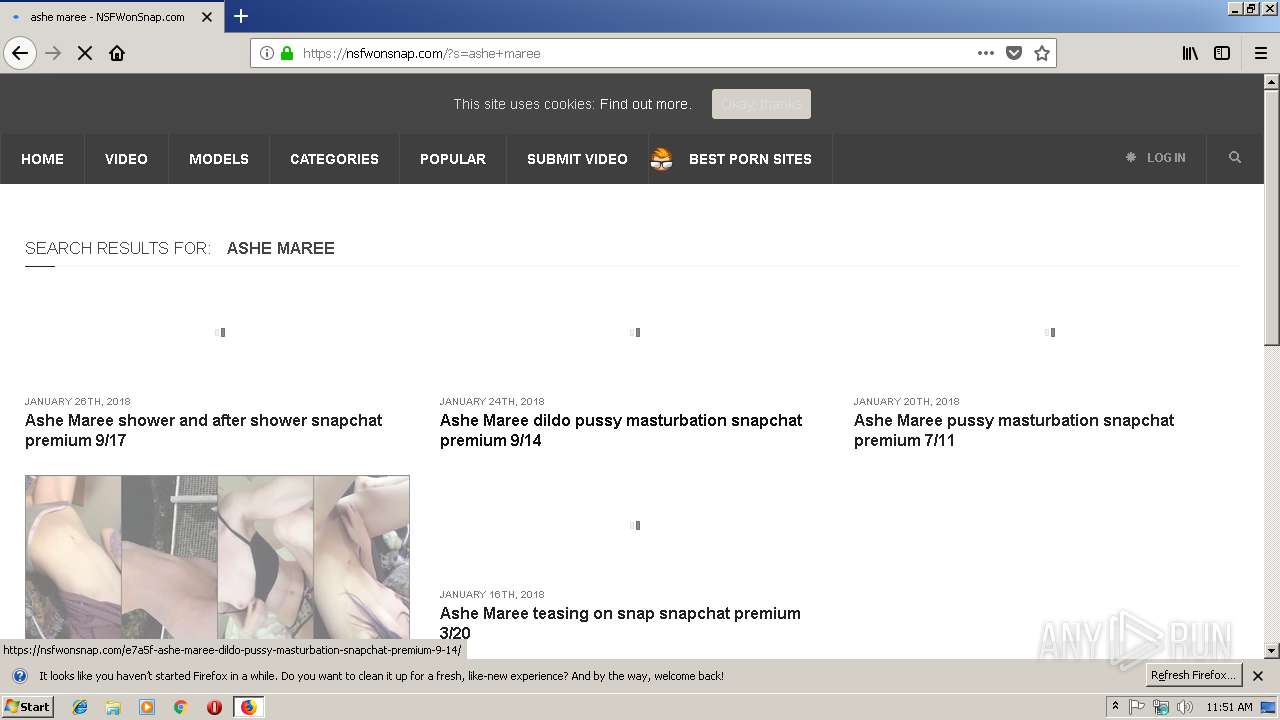1280x720 pixels.
Task: Click the browser Forward arrow
Action: click(54, 53)
